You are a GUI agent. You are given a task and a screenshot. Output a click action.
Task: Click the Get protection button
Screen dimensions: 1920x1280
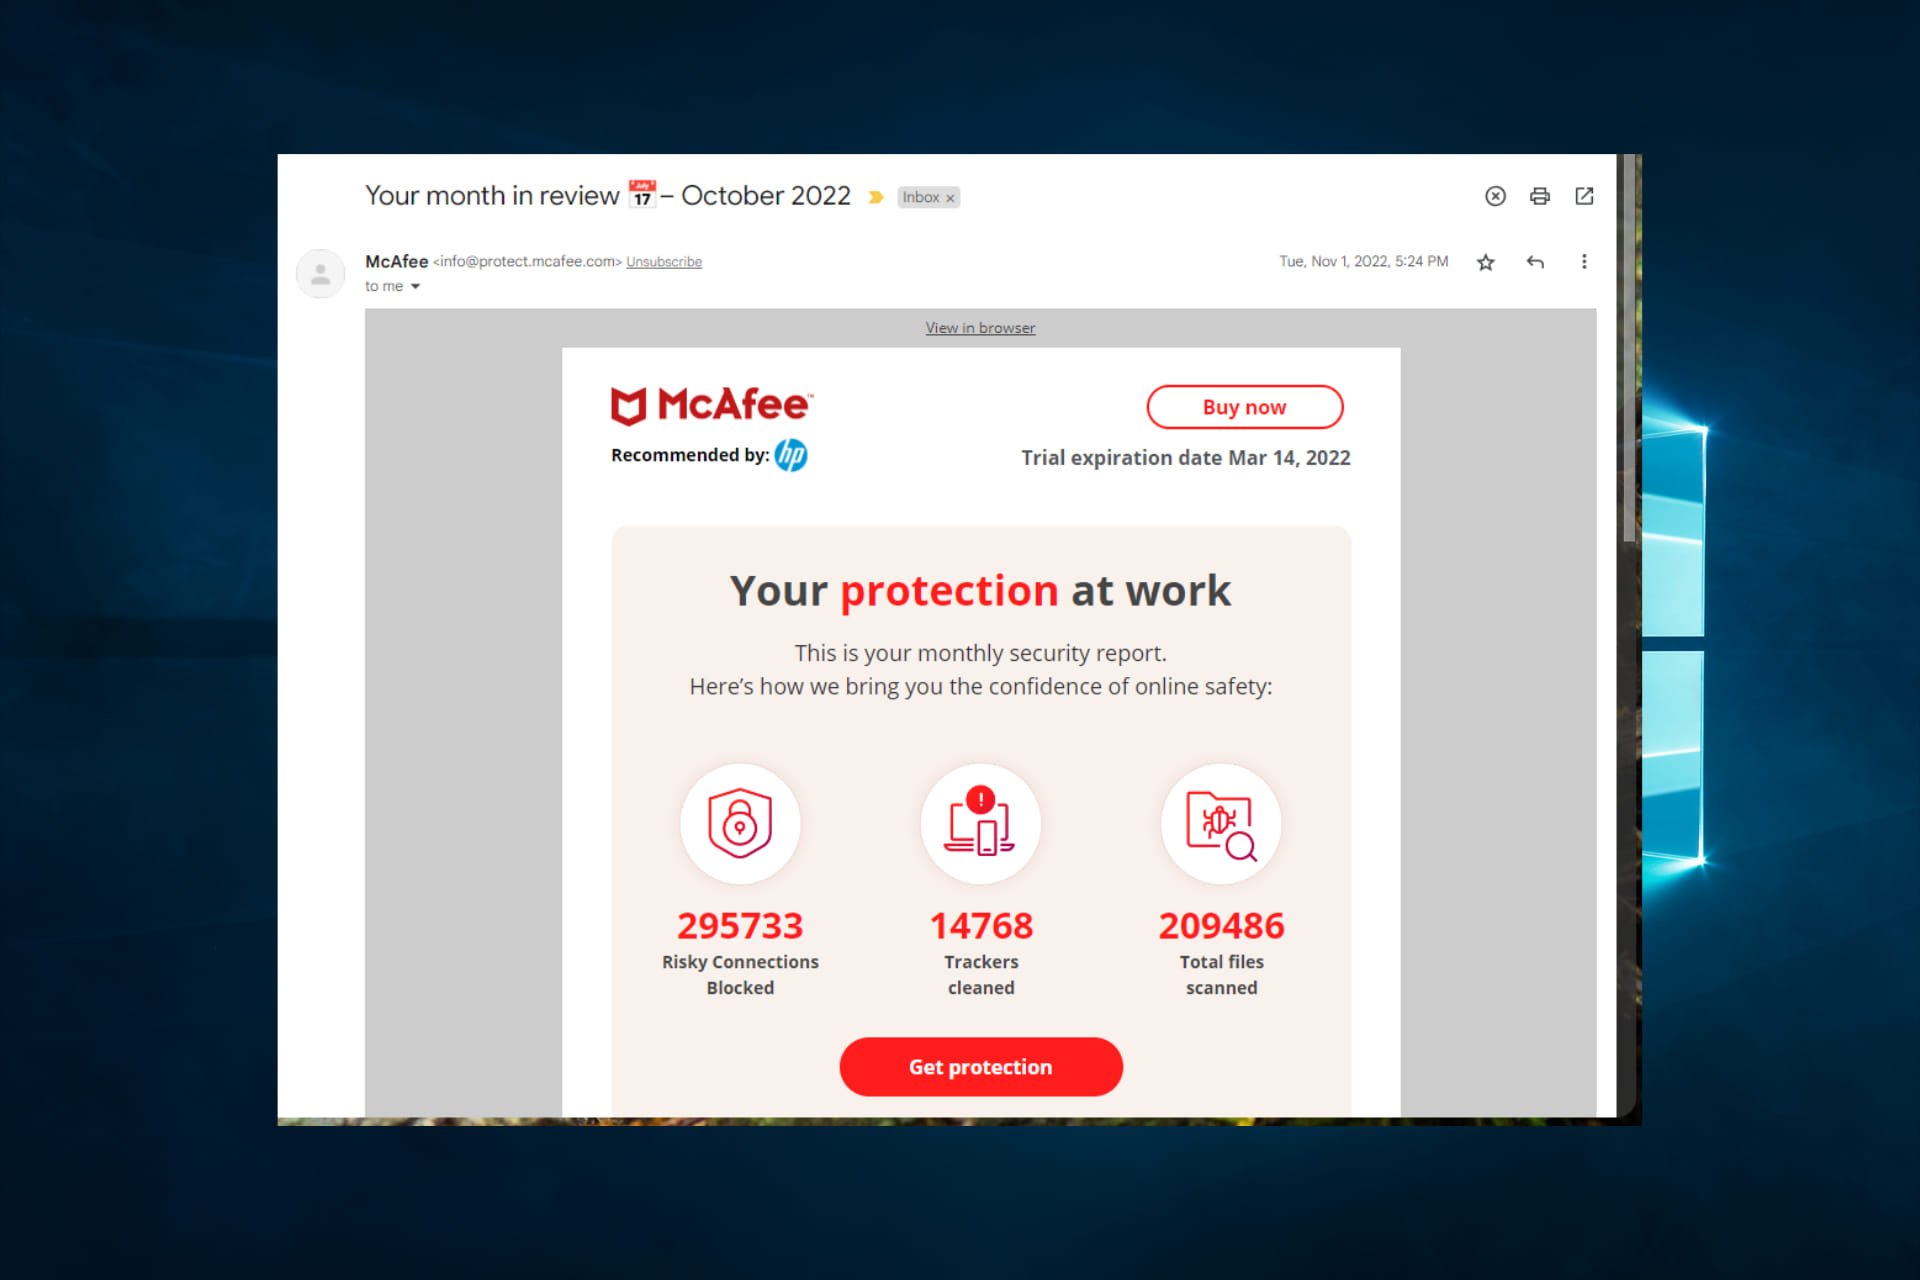(981, 1067)
